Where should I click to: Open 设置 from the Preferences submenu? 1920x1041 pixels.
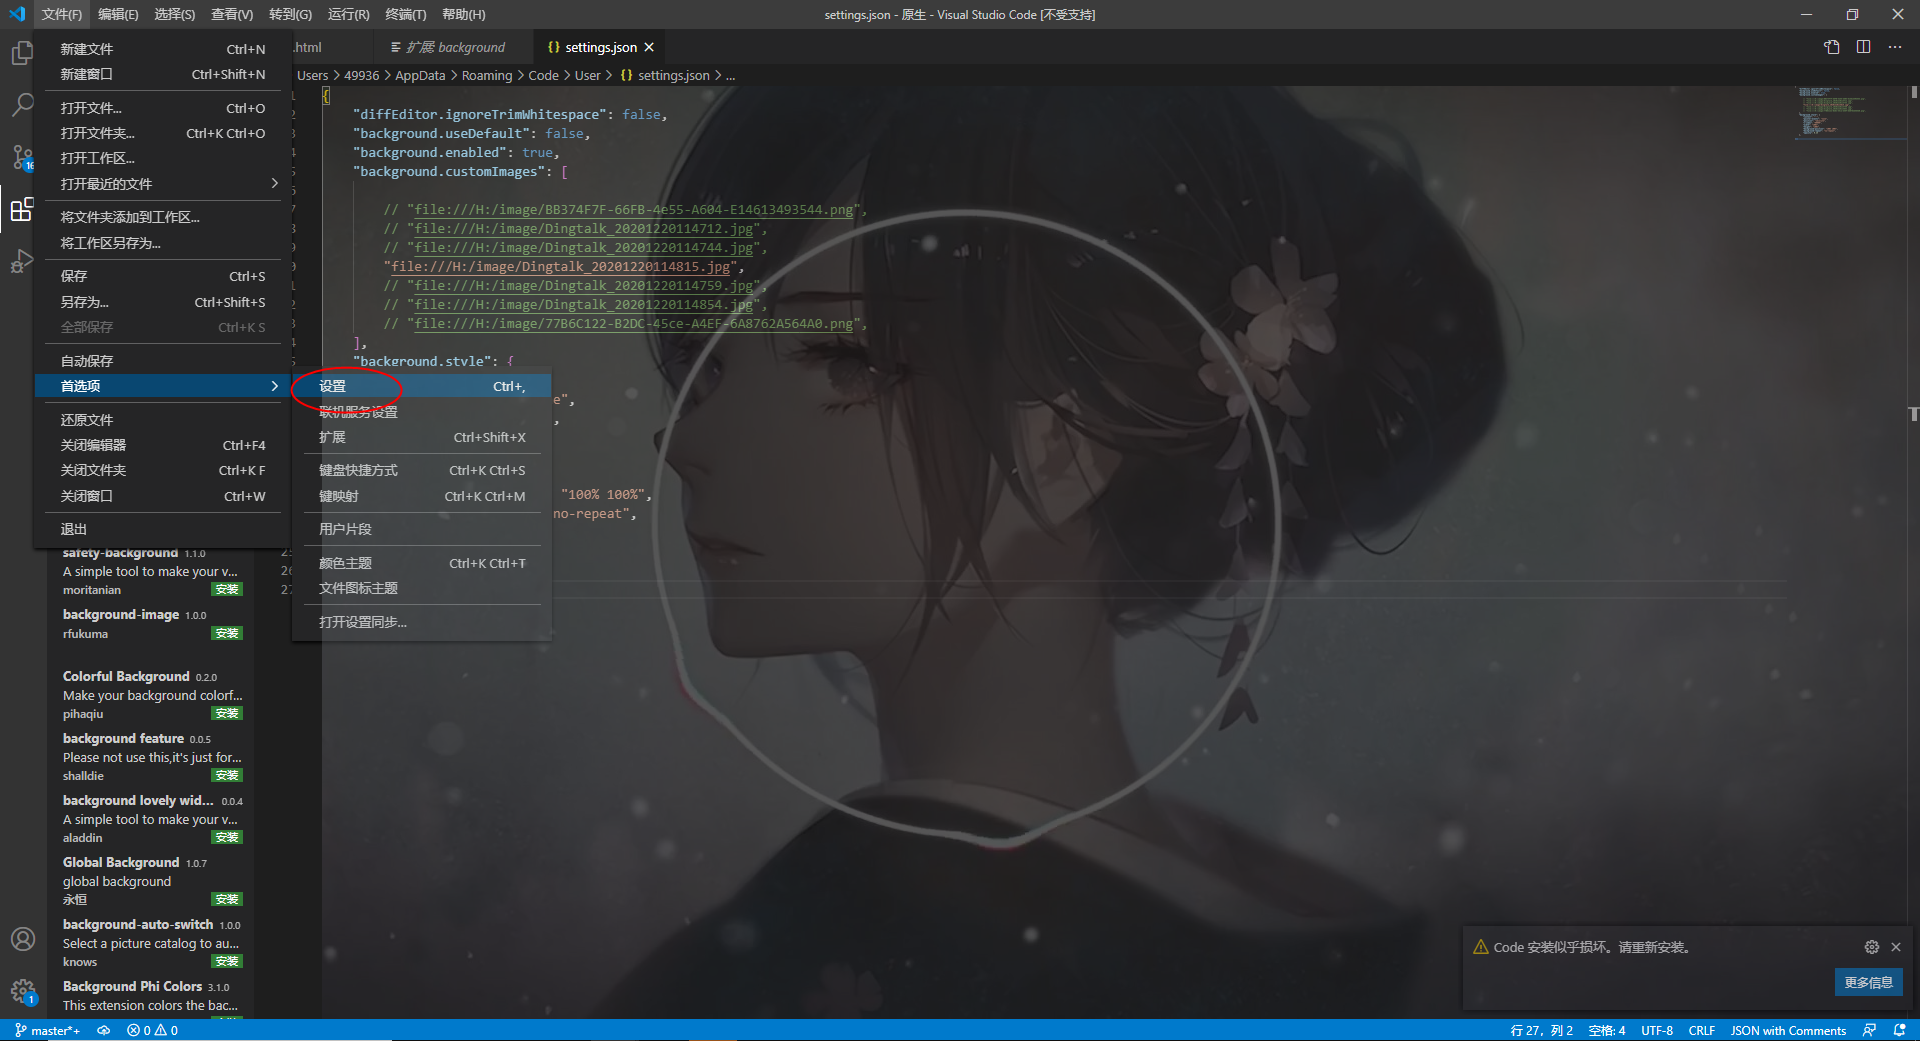(333, 386)
